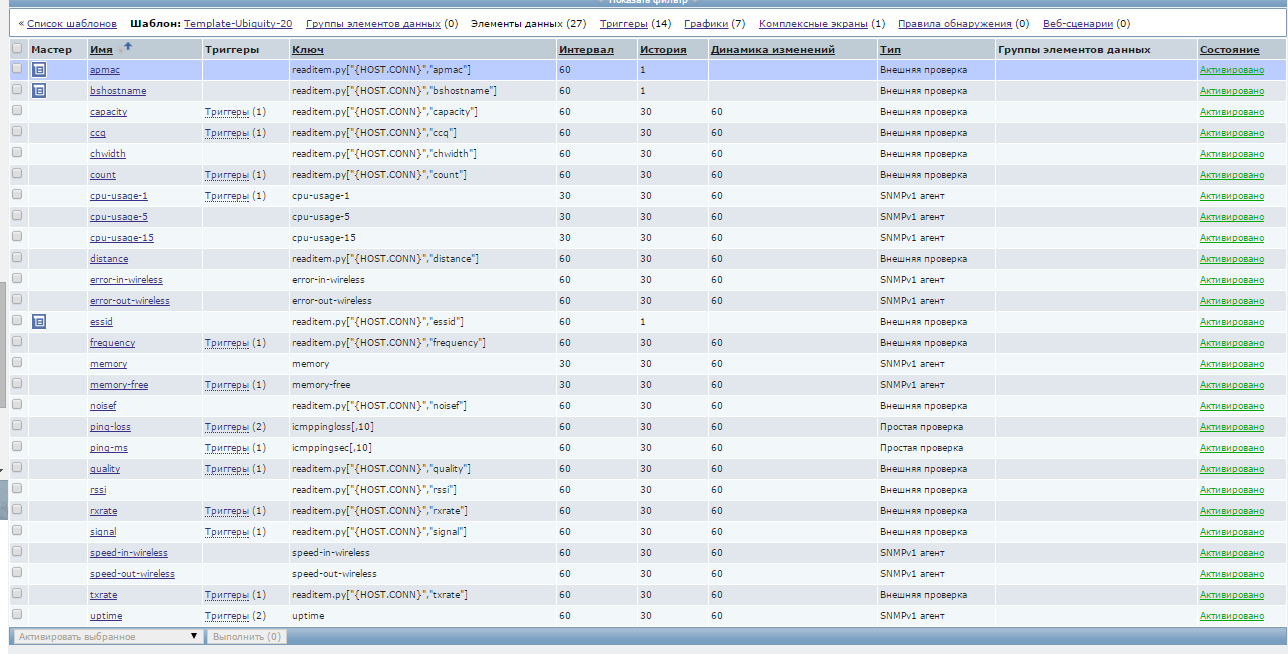
Task: Click the master item icon for essid
Action: [39, 322]
